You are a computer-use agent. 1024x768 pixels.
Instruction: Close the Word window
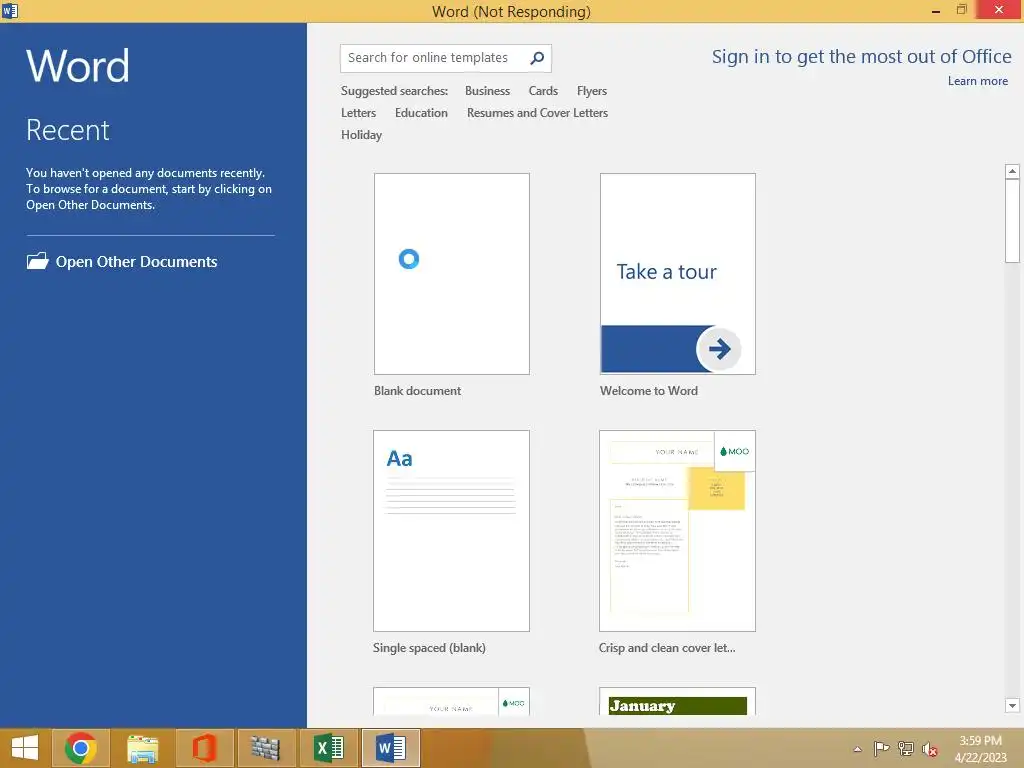click(999, 10)
